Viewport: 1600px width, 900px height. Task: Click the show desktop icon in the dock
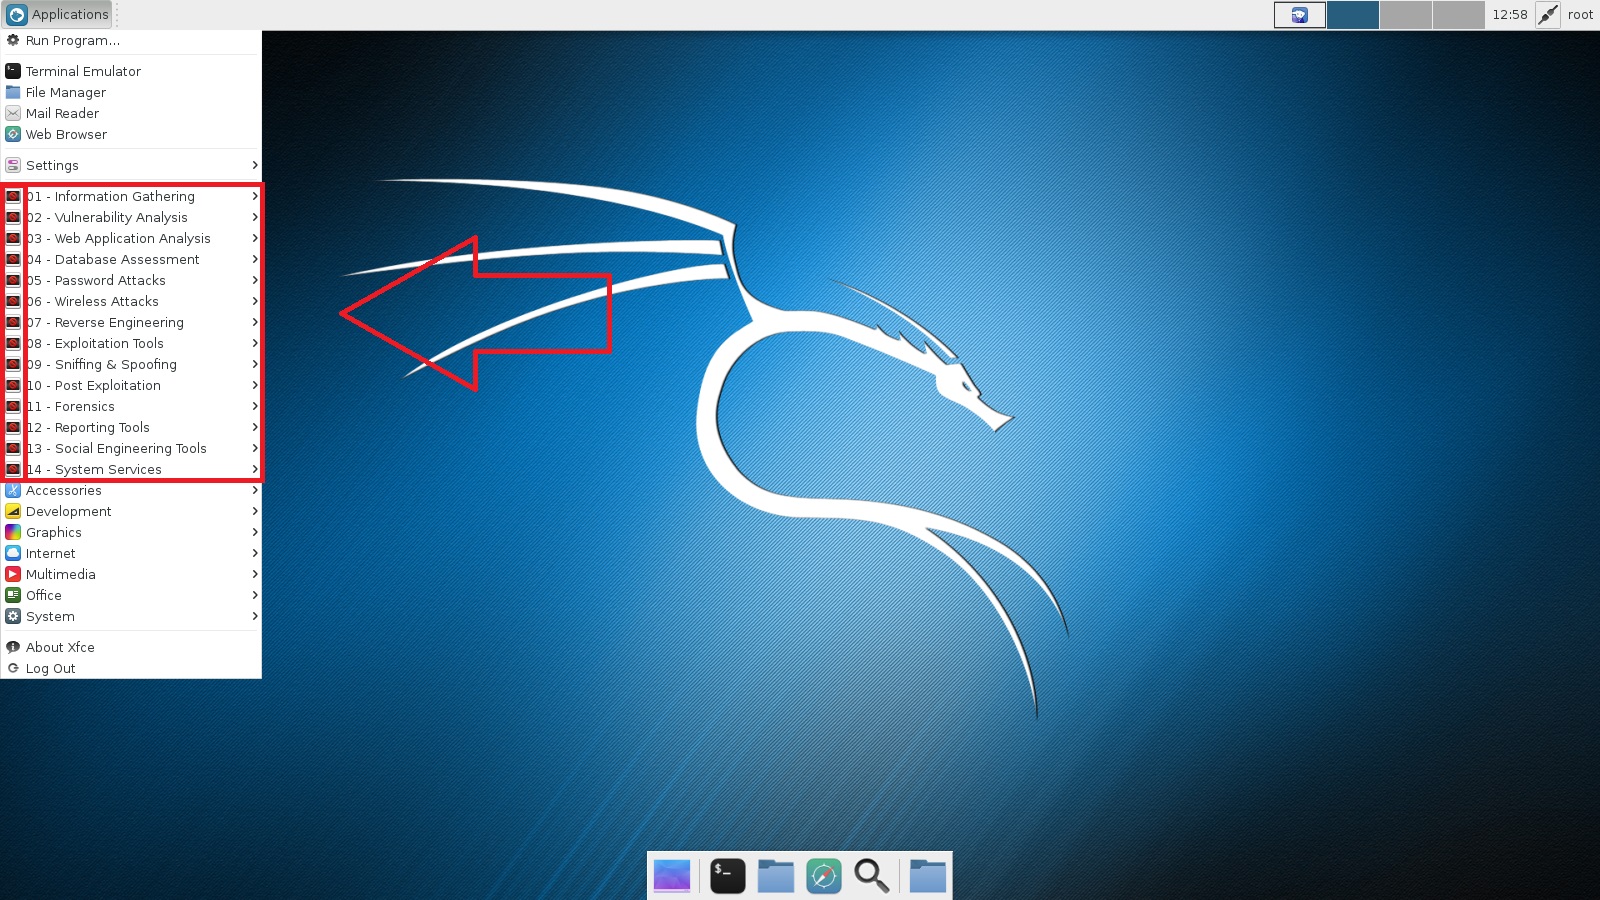672,875
